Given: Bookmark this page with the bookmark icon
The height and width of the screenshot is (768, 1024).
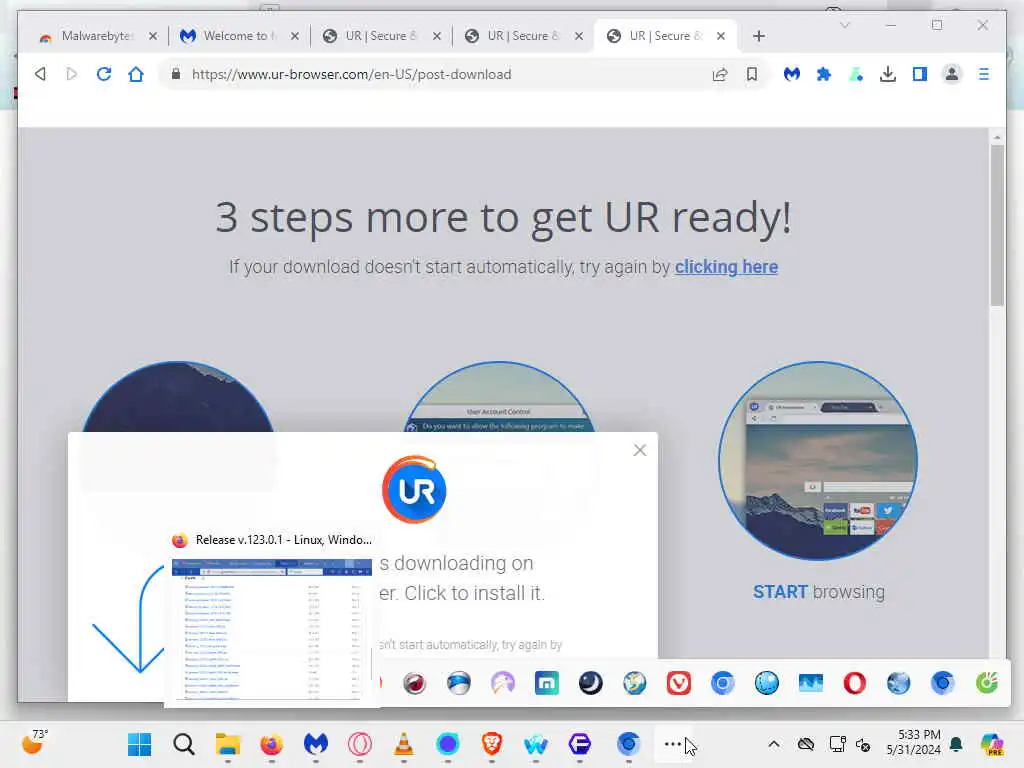Looking at the screenshot, I should (752, 74).
